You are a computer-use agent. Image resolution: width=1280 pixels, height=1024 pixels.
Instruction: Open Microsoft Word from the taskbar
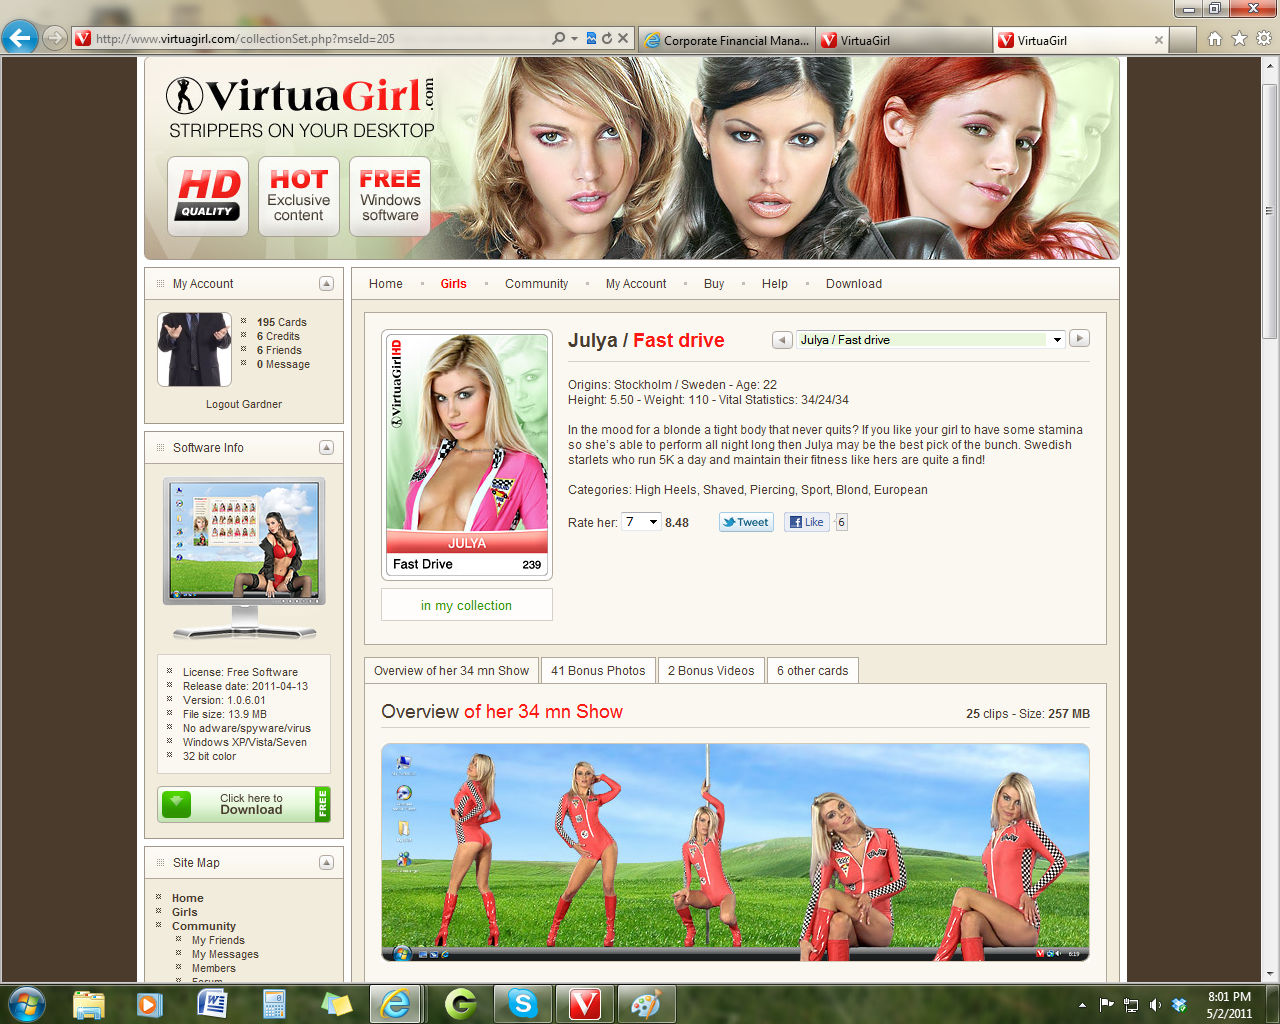(x=212, y=1003)
